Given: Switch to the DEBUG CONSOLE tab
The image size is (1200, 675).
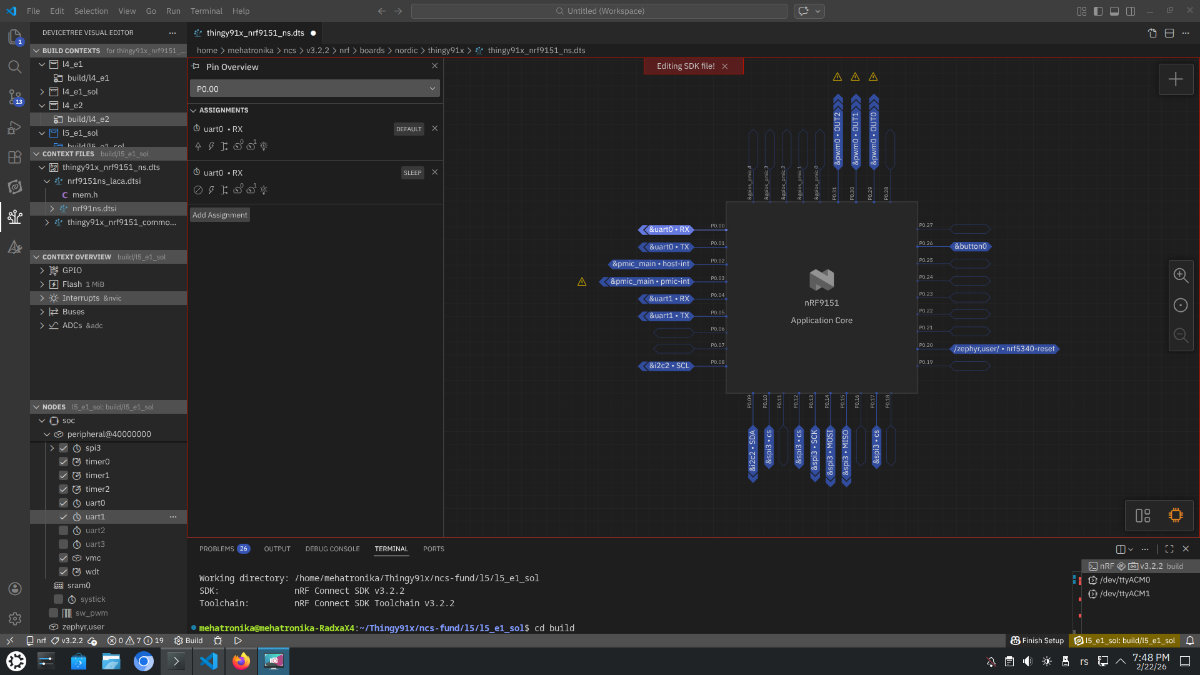Looking at the screenshot, I should point(332,549).
